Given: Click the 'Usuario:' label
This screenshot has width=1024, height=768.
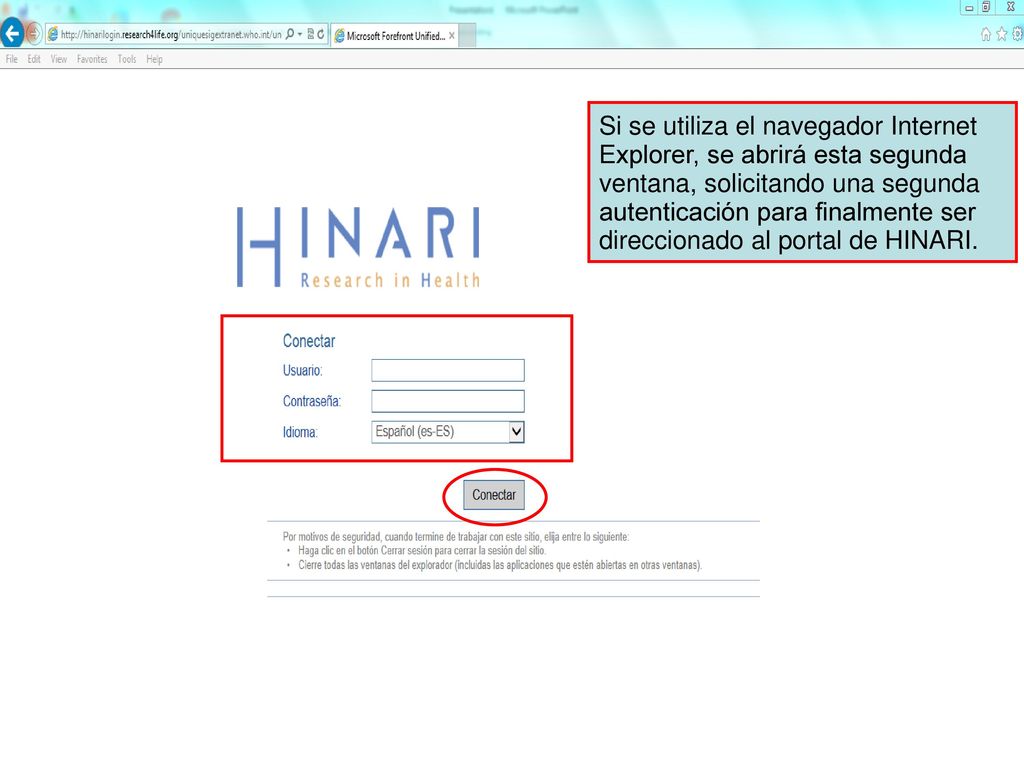Looking at the screenshot, I should coord(302,370).
